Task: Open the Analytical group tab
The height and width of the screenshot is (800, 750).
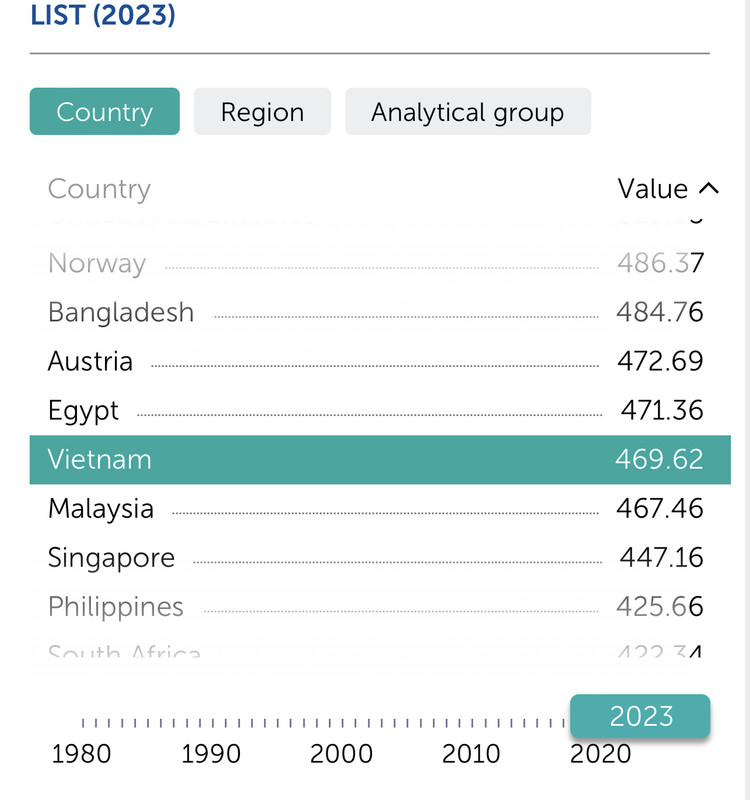Action: 468,111
